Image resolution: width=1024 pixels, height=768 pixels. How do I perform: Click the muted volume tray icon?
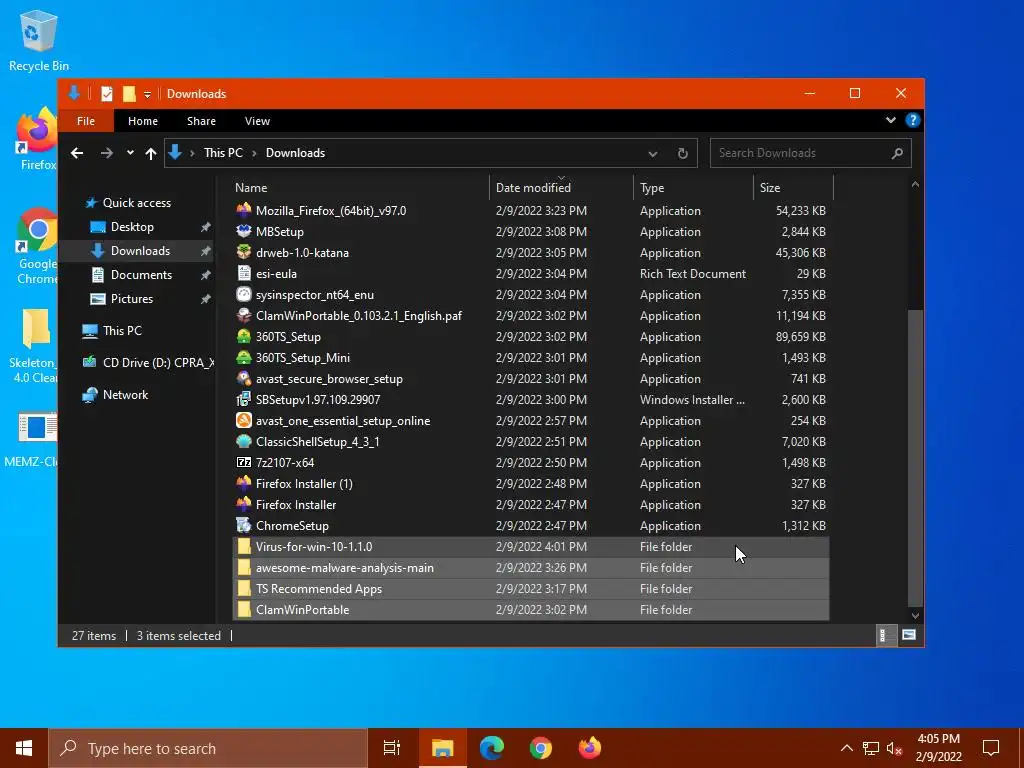click(x=894, y=748)
